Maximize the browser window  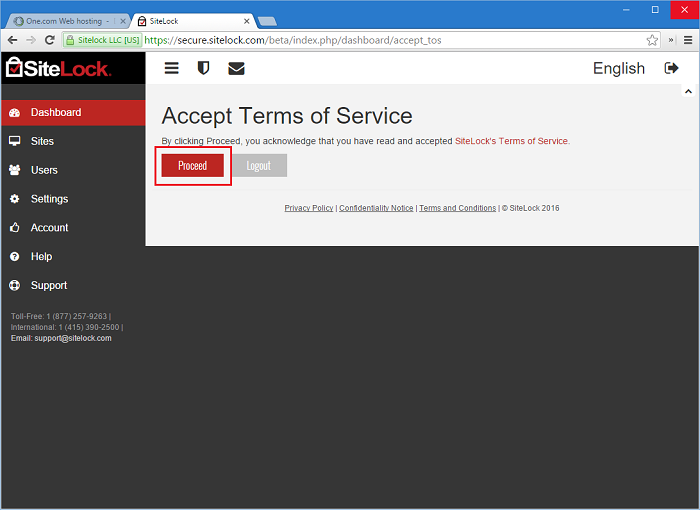click(655, 10)
